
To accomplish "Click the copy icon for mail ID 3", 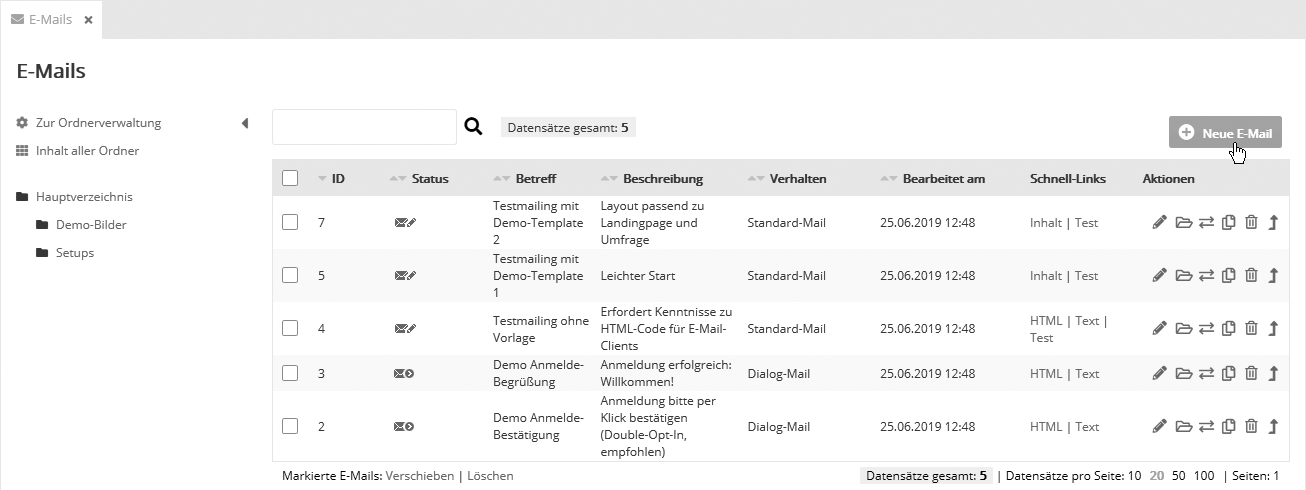I will [x=1229, y=373].
